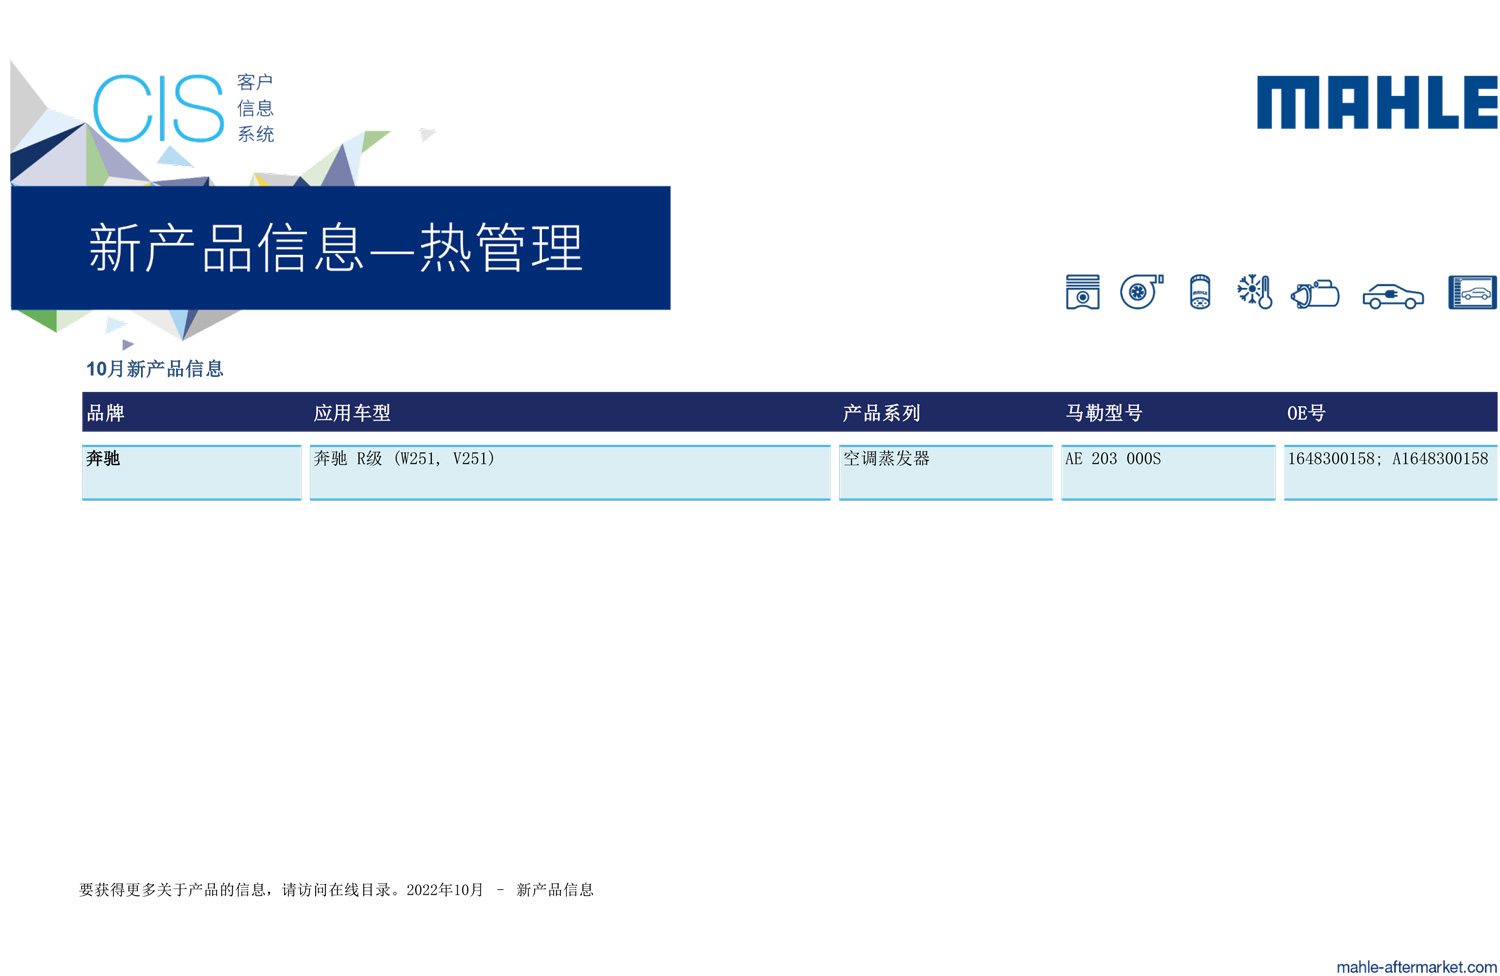Click the diagnostics screen car icon
The image size is (1500, 976).
(x=1472, y=292)
